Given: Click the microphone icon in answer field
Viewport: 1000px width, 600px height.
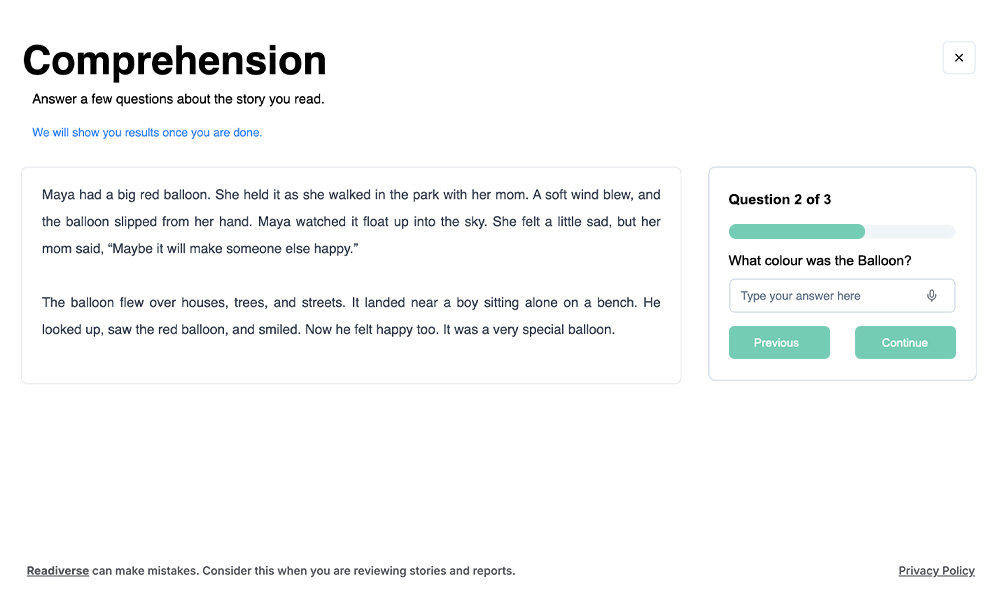Looking at the screenshot, I should tap(931, 296).
